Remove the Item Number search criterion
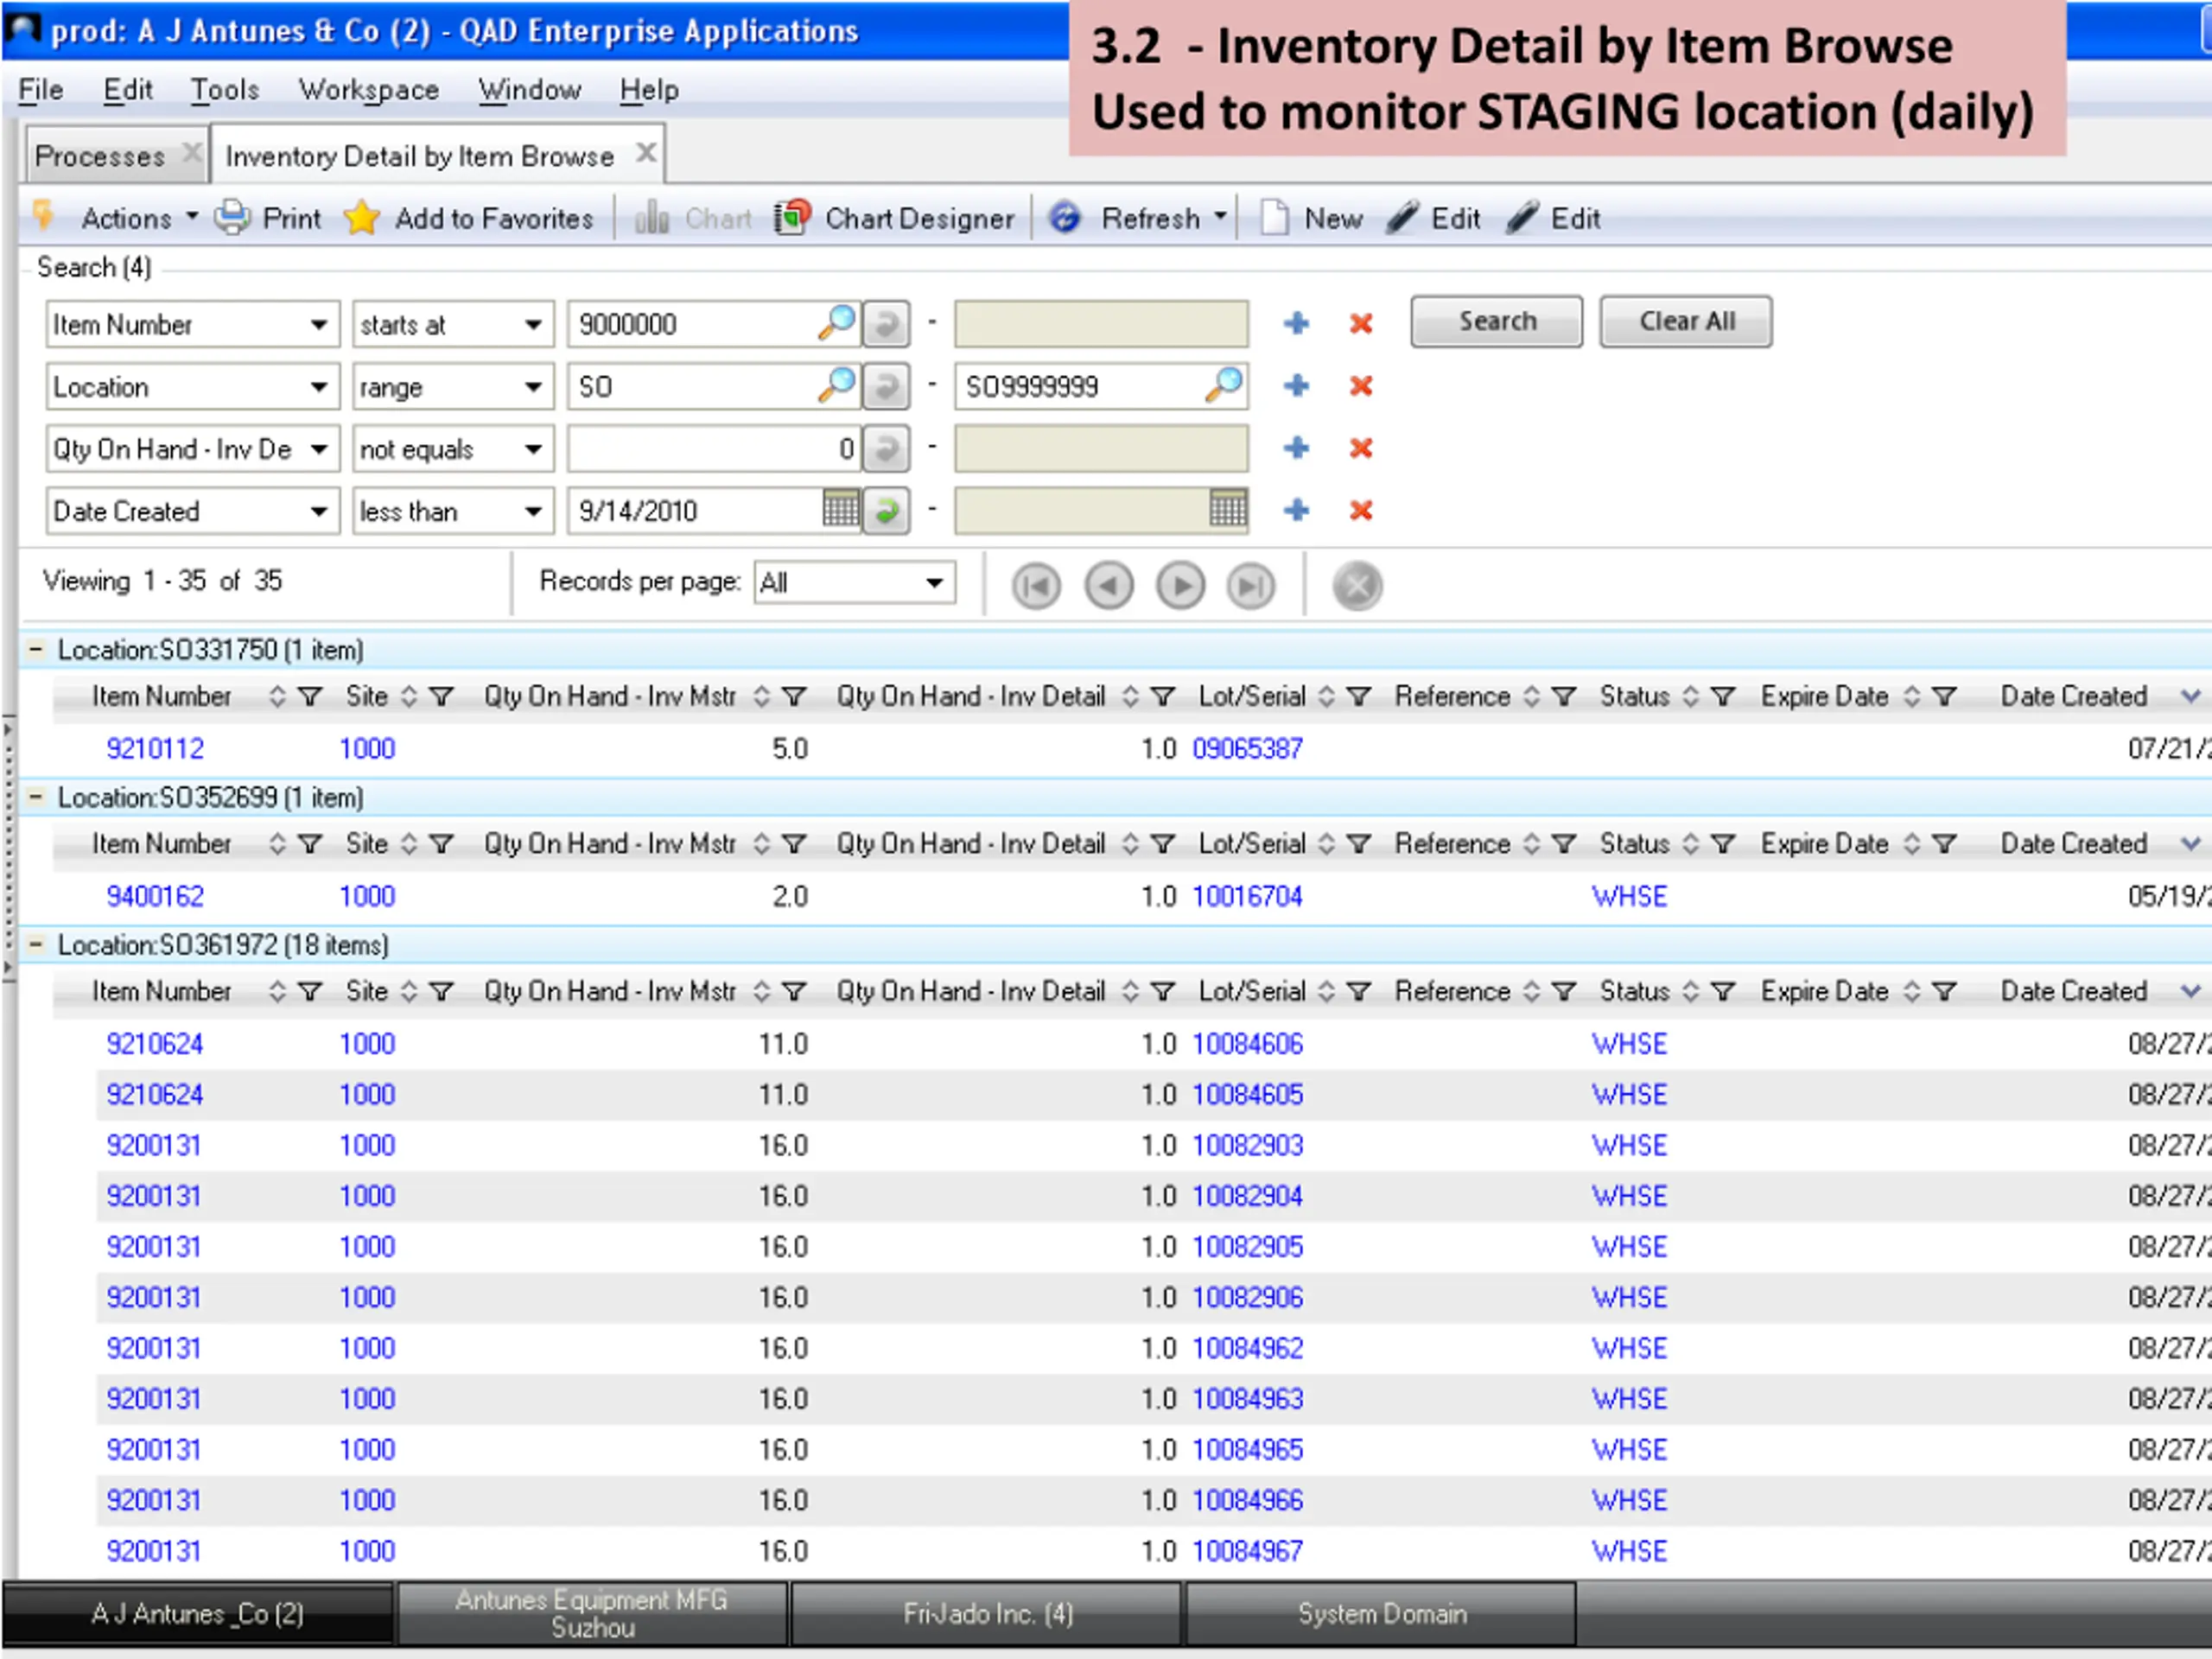This screenshot has width=2212, height=1659. click(x=1361, y=323)
